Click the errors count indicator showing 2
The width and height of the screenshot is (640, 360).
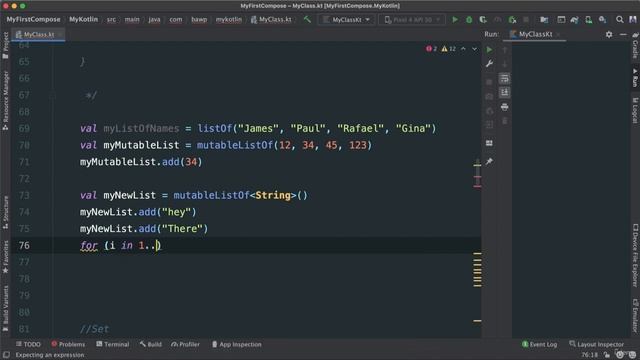(431, 49)
